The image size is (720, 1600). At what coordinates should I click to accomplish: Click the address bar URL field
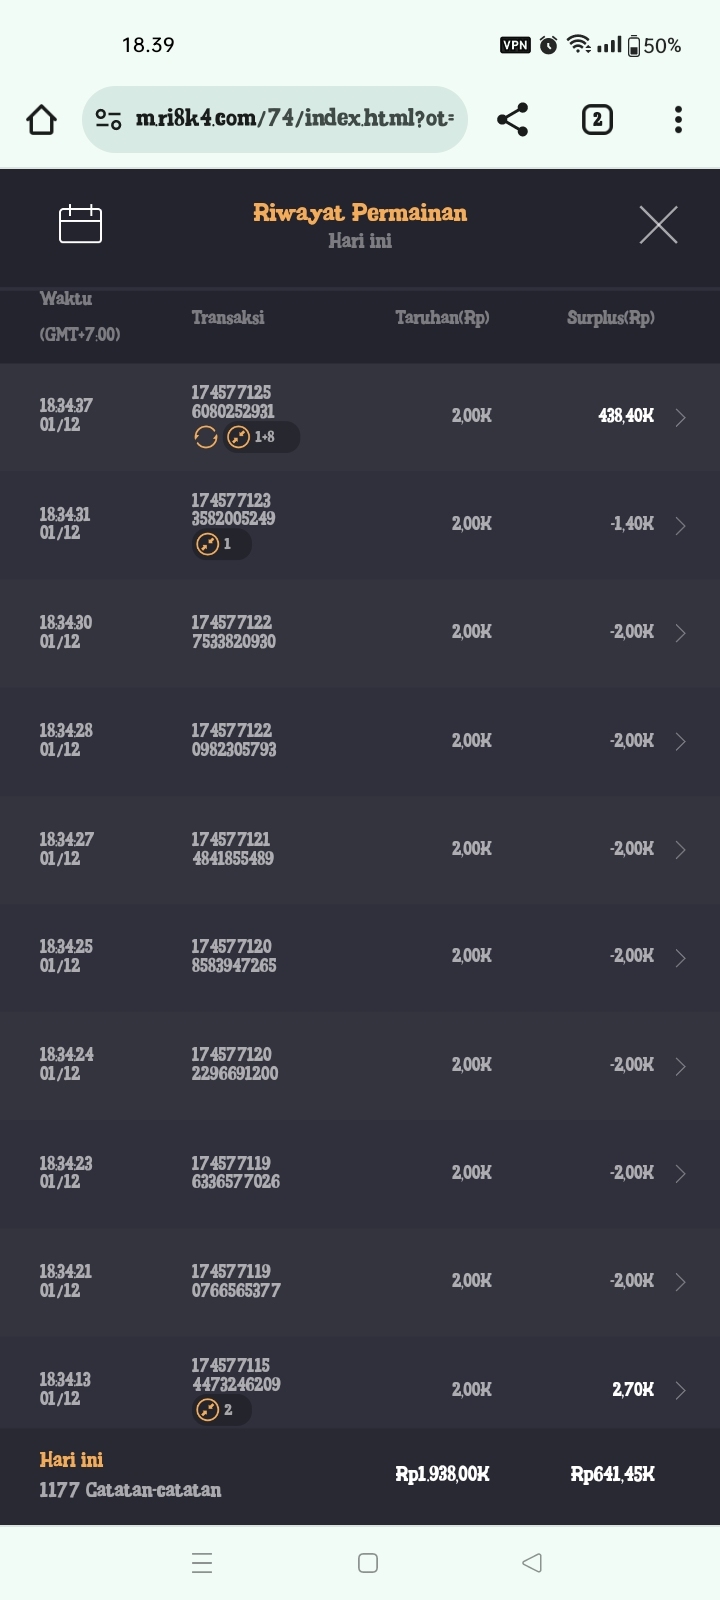[x=294, y=119]
